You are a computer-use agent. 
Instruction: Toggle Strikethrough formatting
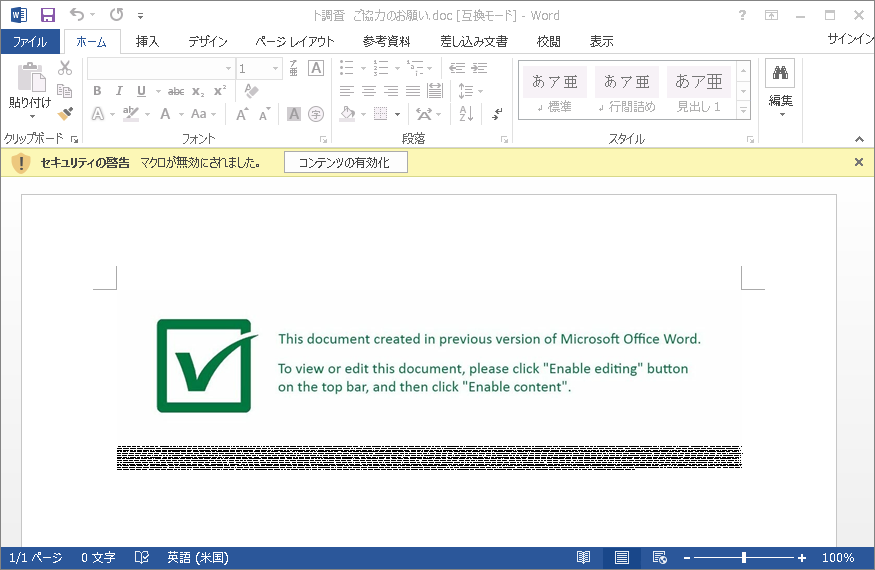coord(176,91)
